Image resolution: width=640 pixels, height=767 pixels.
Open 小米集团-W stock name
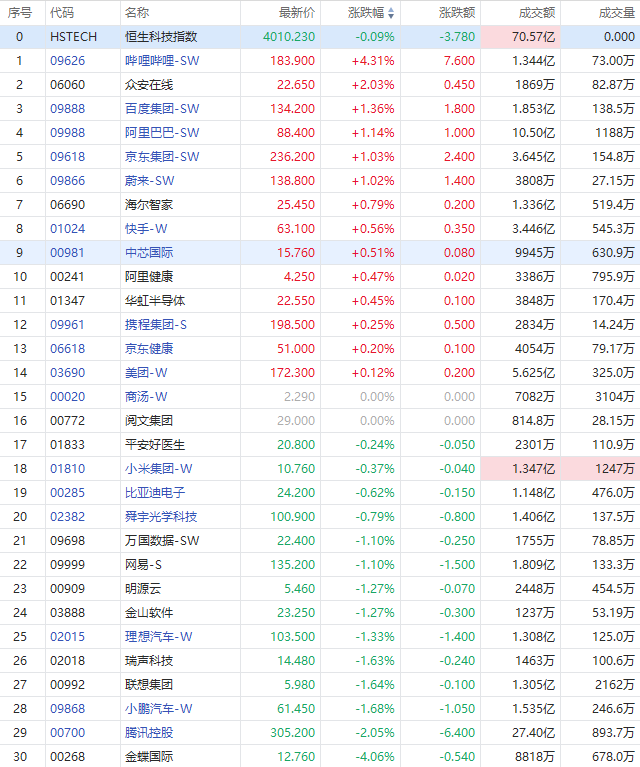159,468
